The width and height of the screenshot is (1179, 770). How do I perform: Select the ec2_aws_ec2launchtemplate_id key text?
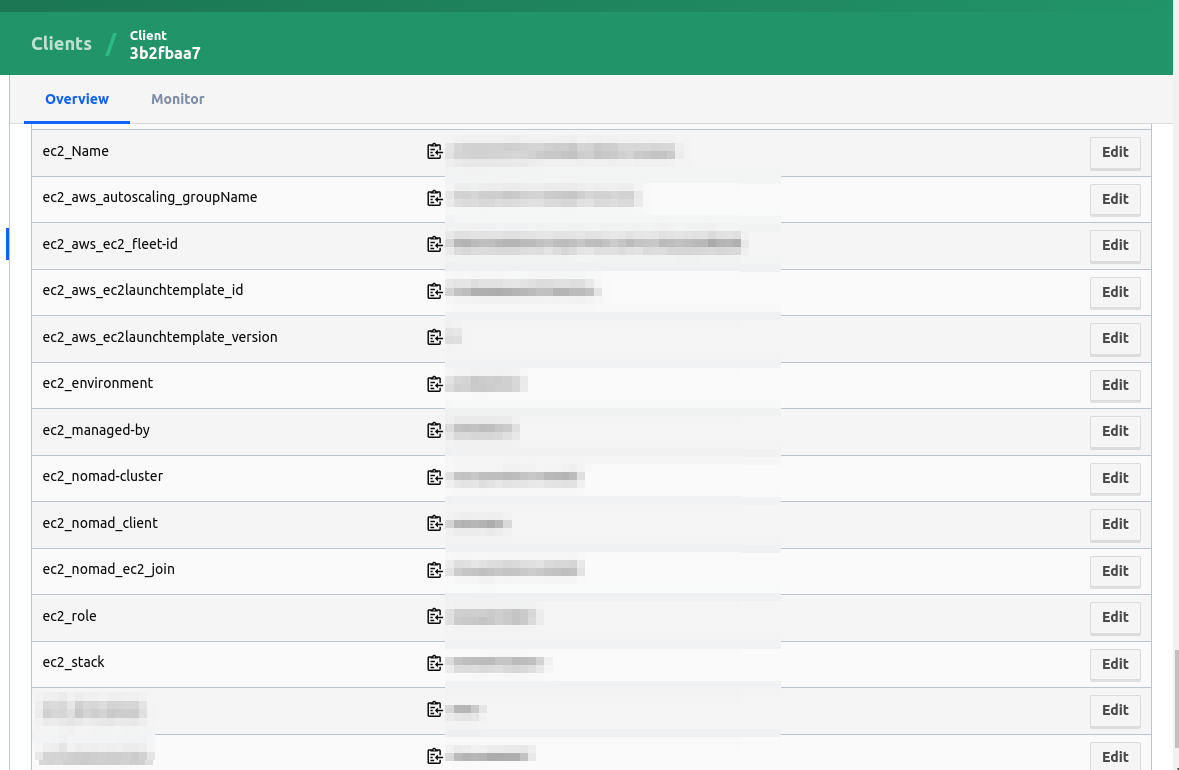143,290
